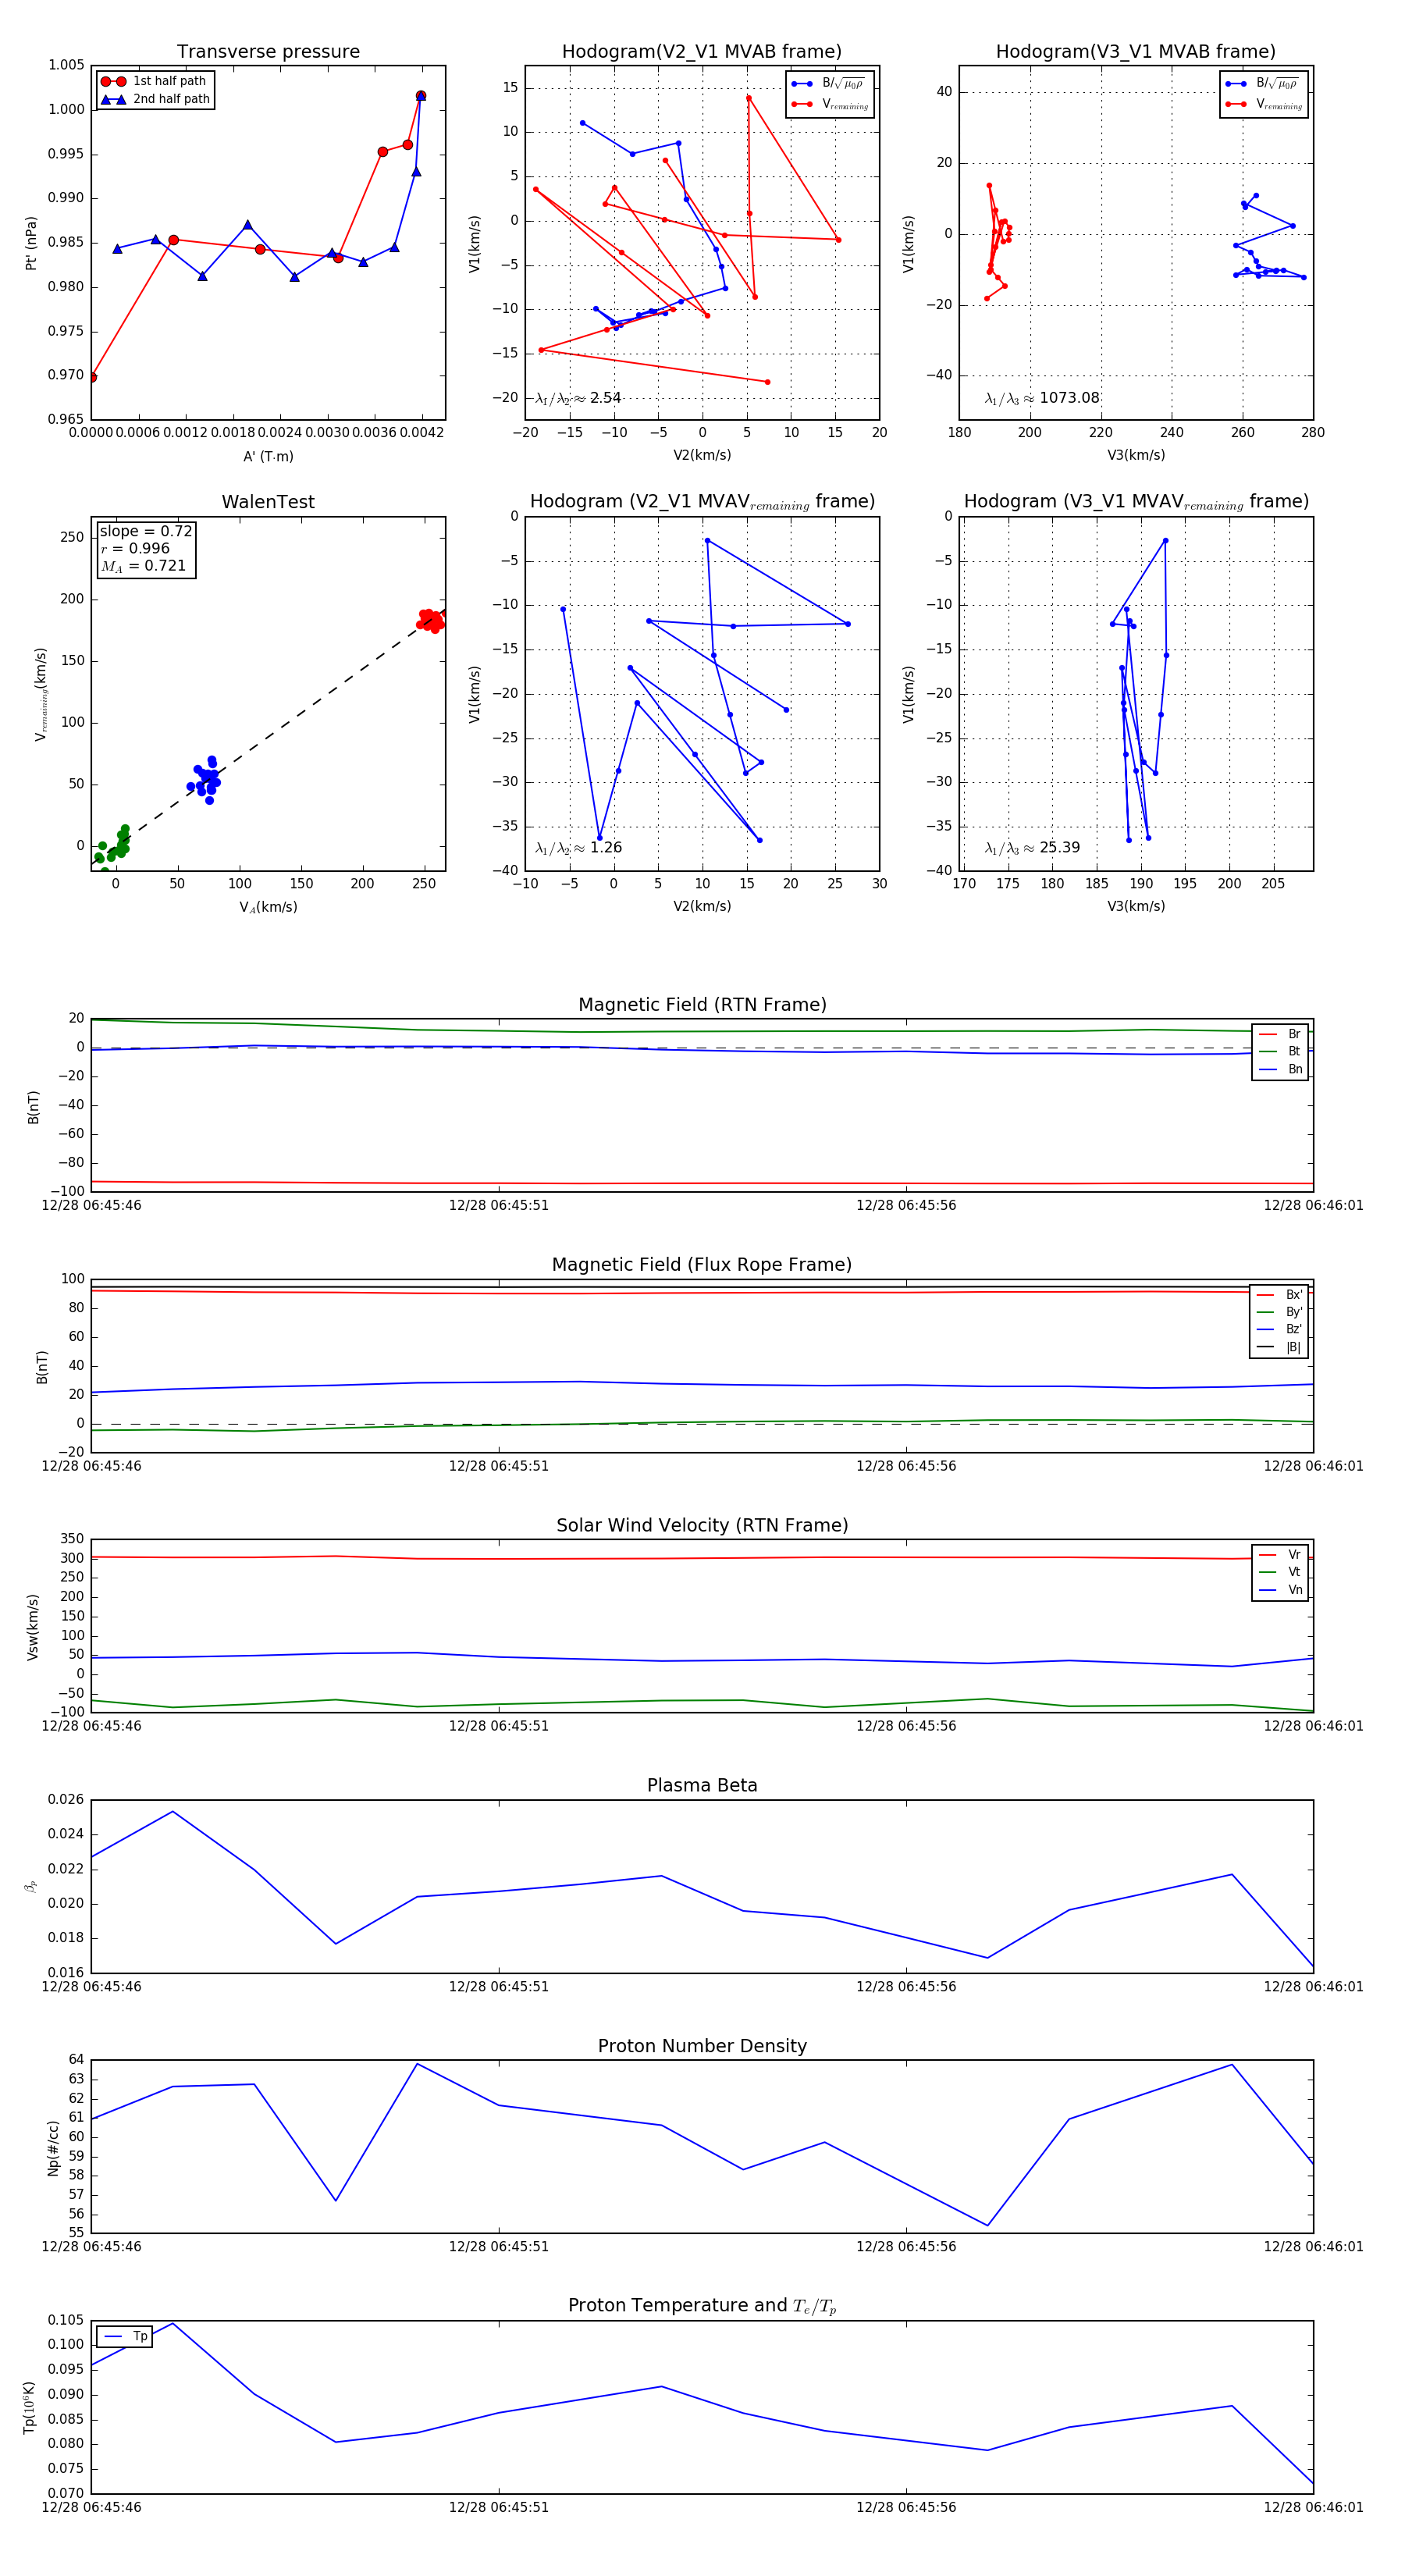Click the 'V_remaining(km/s)' axis label in WalenTest

pyautogui.click(x=41, y=694)
